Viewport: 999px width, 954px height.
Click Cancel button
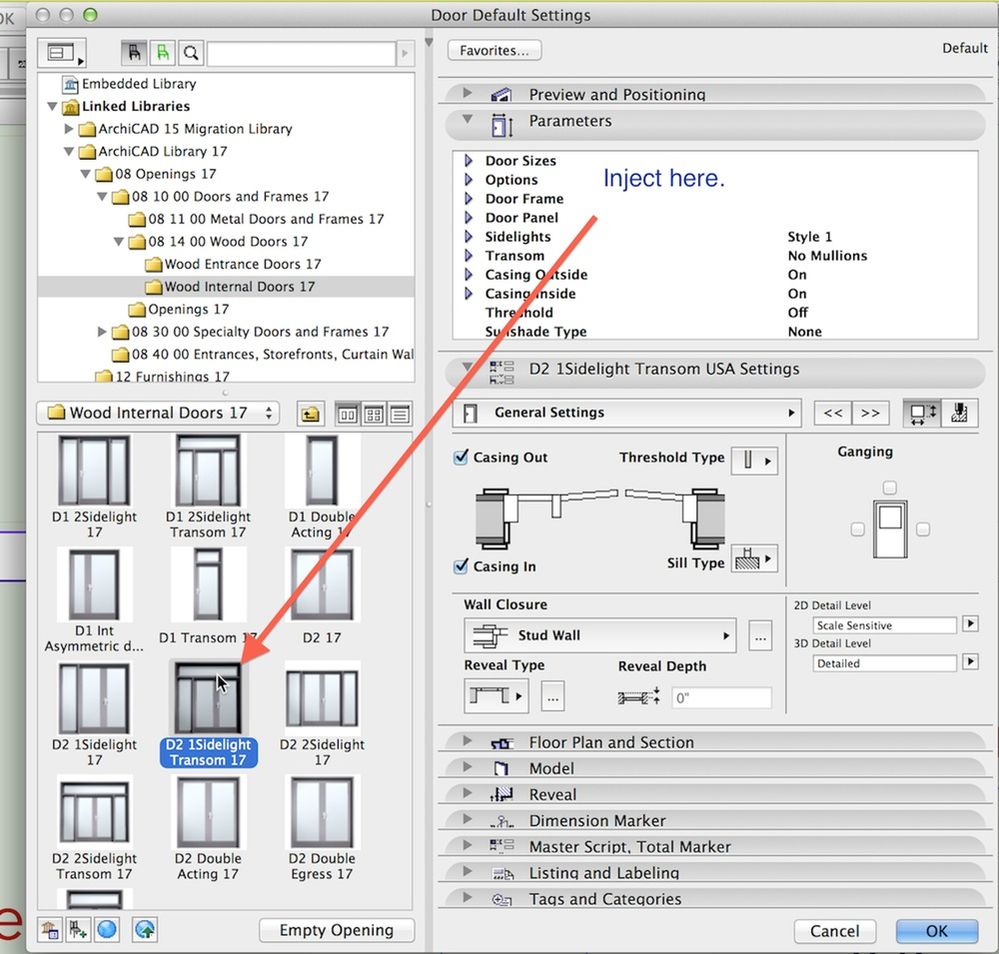(834, 931)
